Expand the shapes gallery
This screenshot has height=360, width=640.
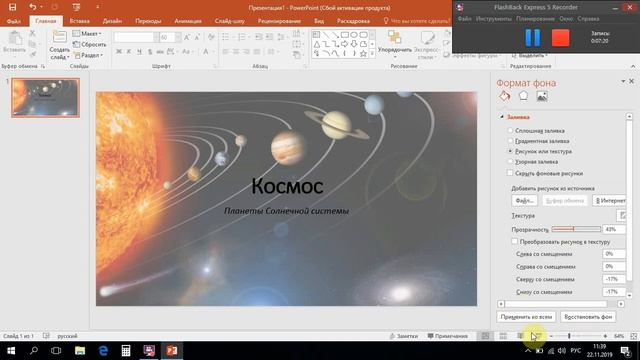click(x=372, y=53)
